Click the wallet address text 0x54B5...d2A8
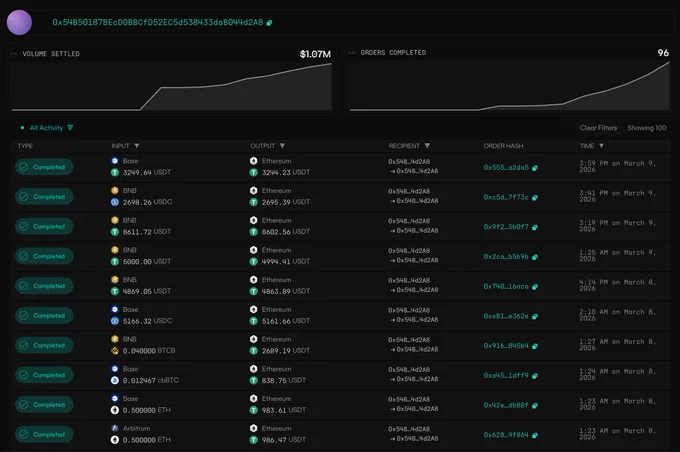This screenshot has width=680, height=452. [158, 23]
